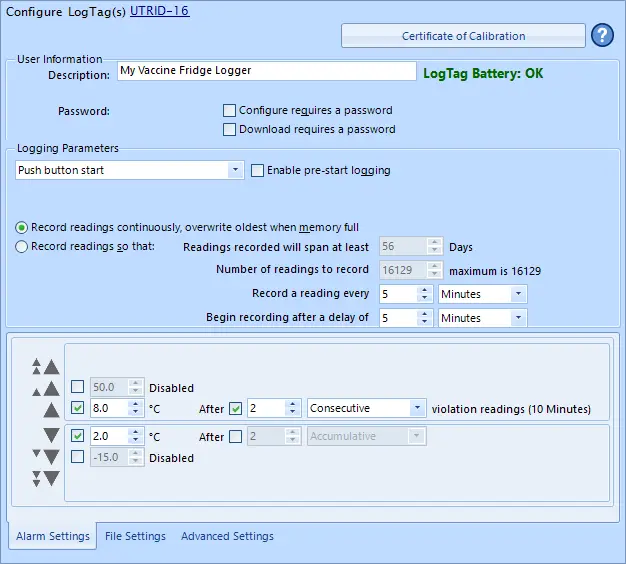The height and width of the screenshot is (564, 626).
Task: Open the UTRID-16 link
Action: (x=159, y=11)
